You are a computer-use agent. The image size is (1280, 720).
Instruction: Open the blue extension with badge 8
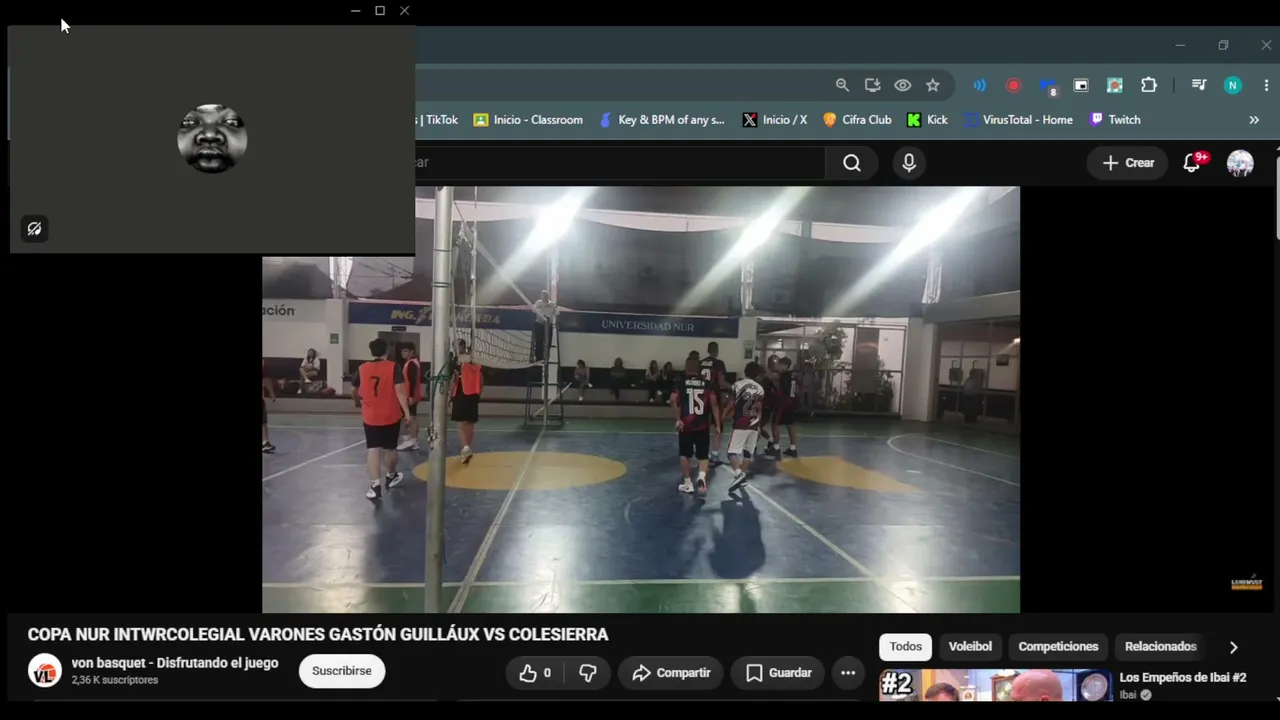(x=1047, y=86)
